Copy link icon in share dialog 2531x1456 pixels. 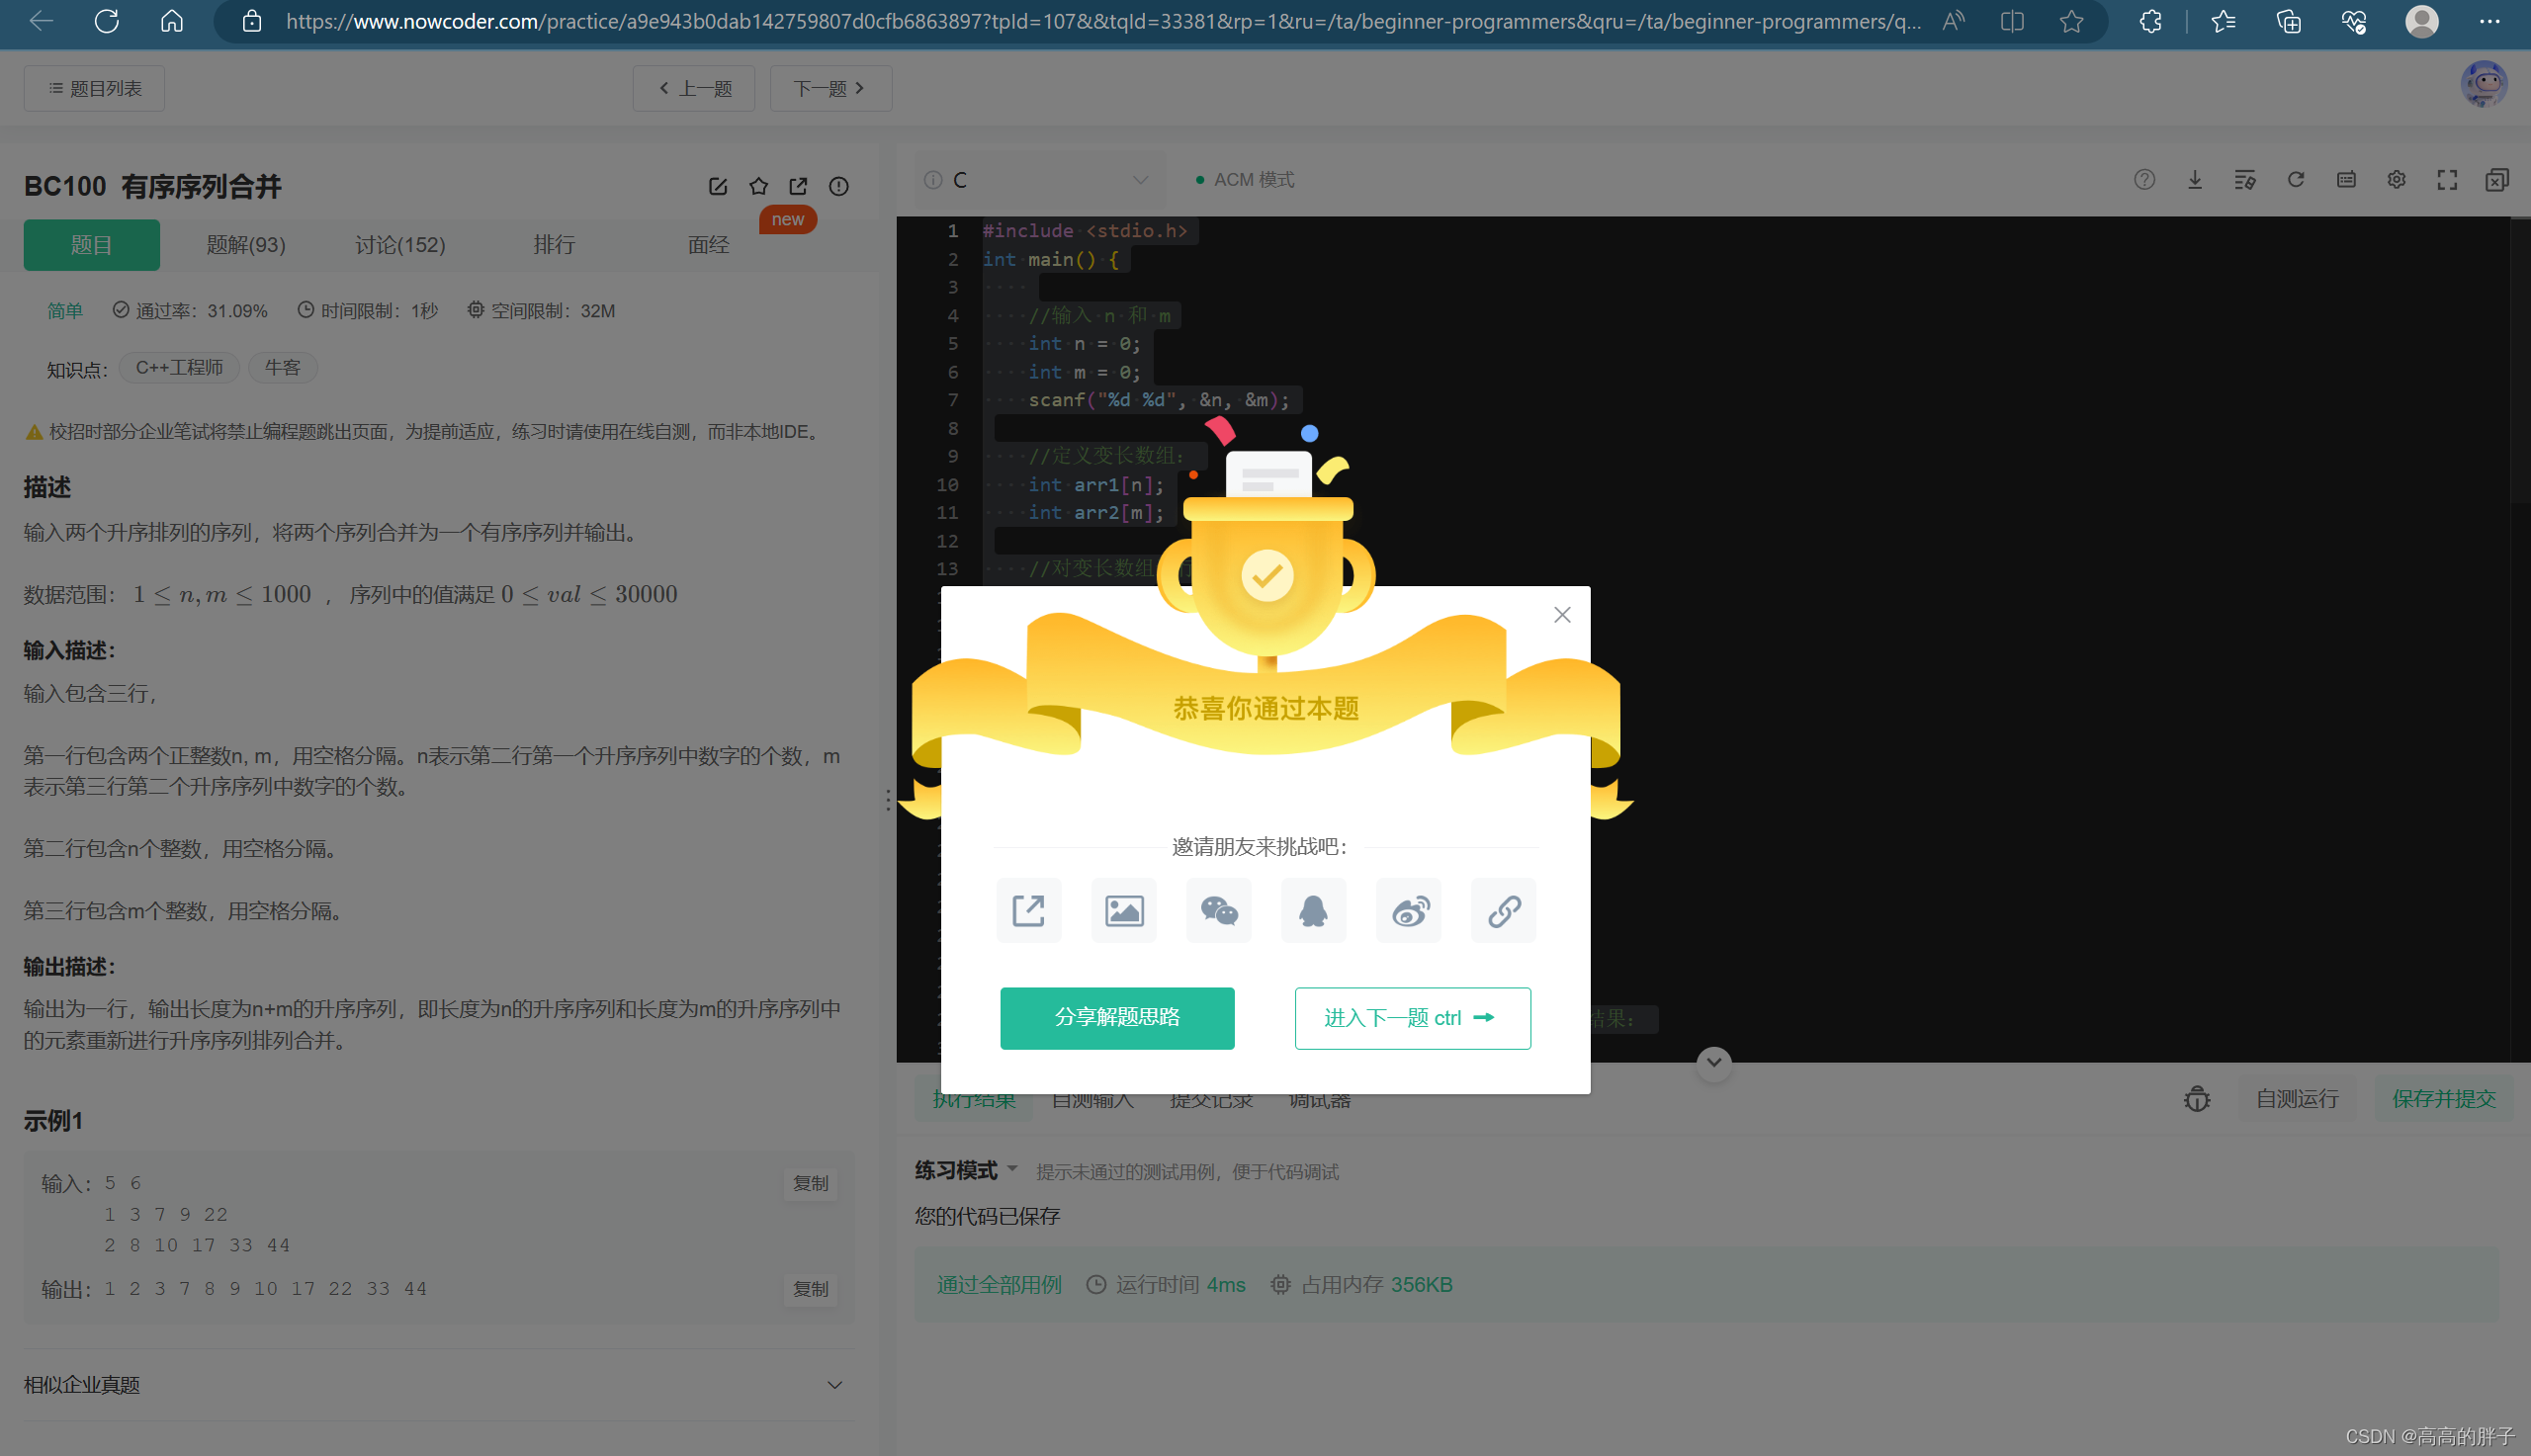point(1504,911)
